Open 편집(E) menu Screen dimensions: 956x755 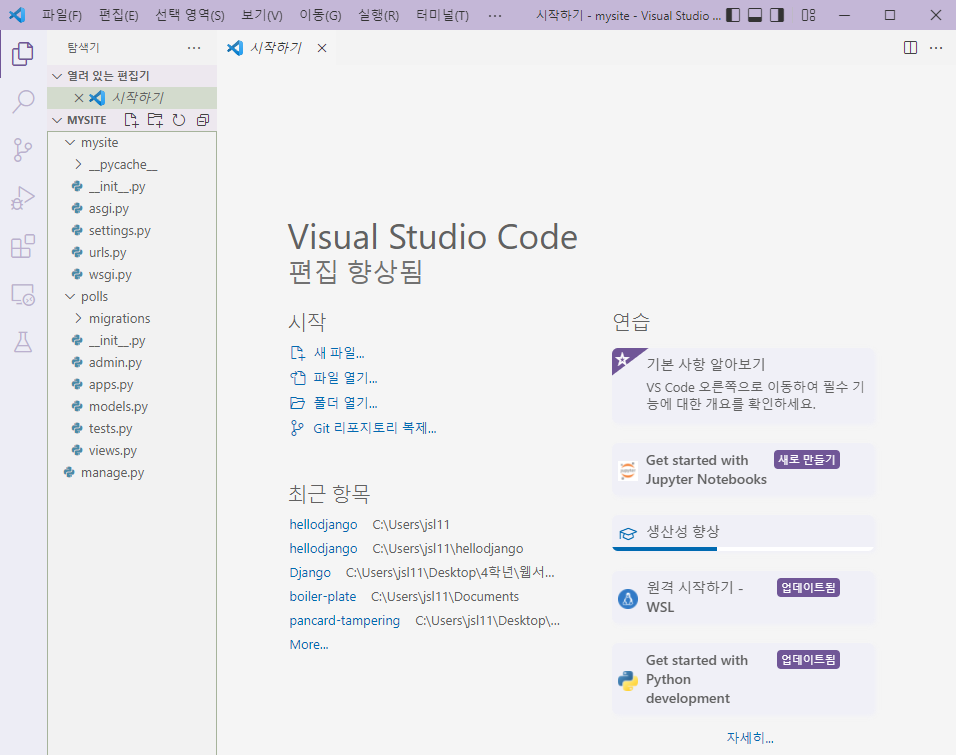[x=118, y=15]
